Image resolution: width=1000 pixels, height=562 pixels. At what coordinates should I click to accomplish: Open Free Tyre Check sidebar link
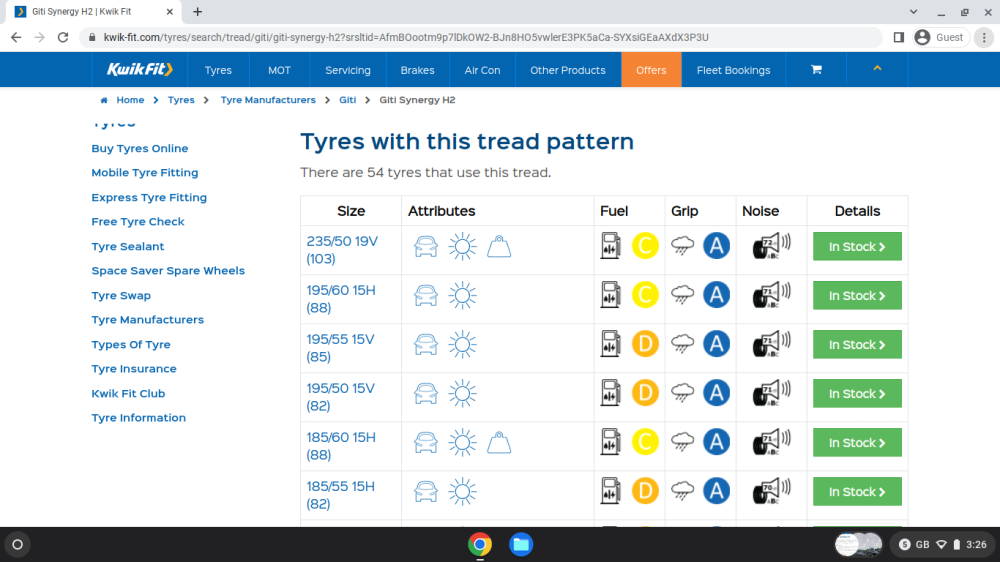138,221
